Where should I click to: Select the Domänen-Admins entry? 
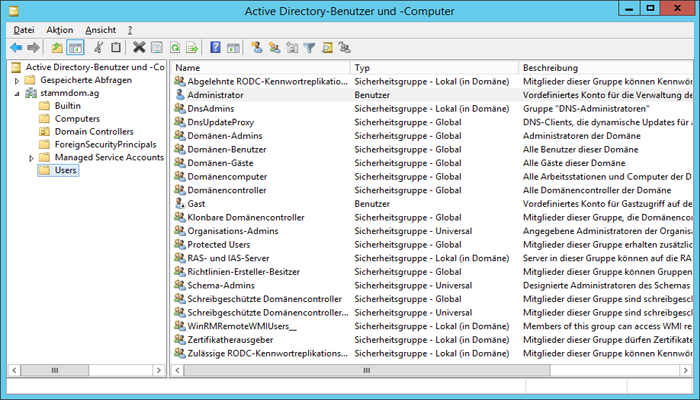(x=225, y=136)
